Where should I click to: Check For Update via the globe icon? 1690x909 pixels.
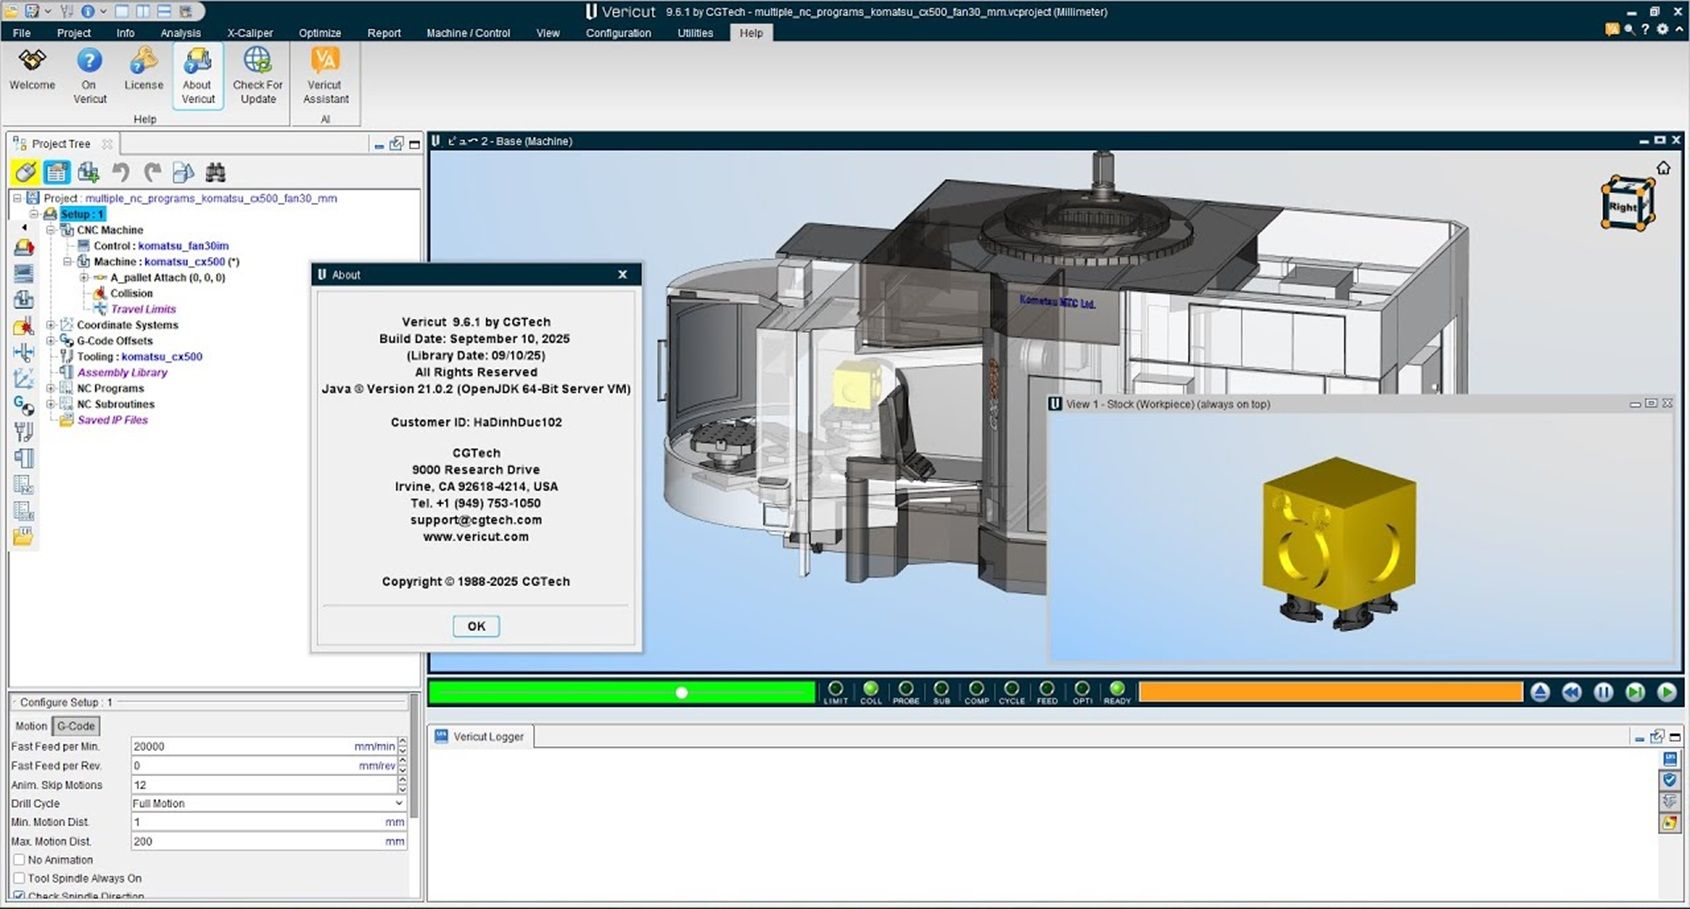coord(258,75)
